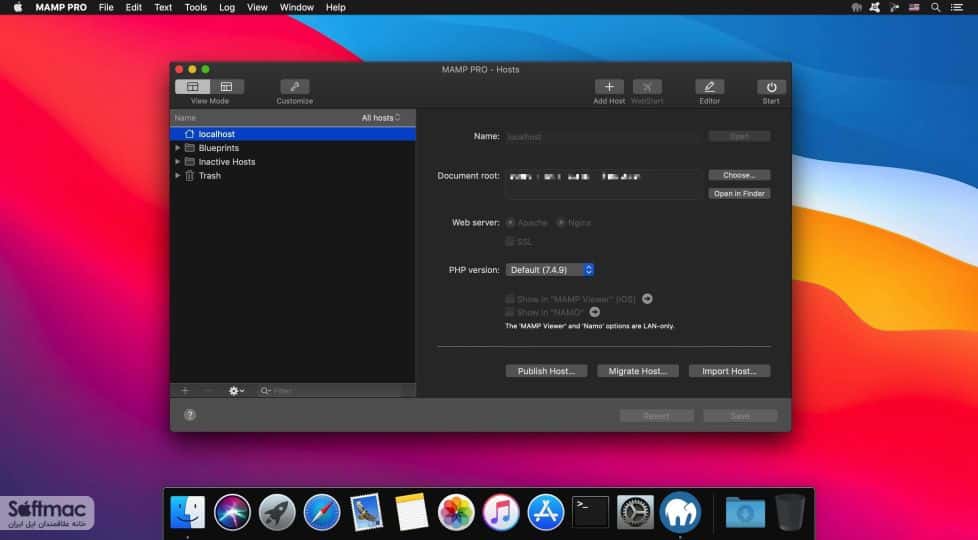Click the WebStart toolbar icon
This screenshot has height=540, width=978.
[647, 87]
